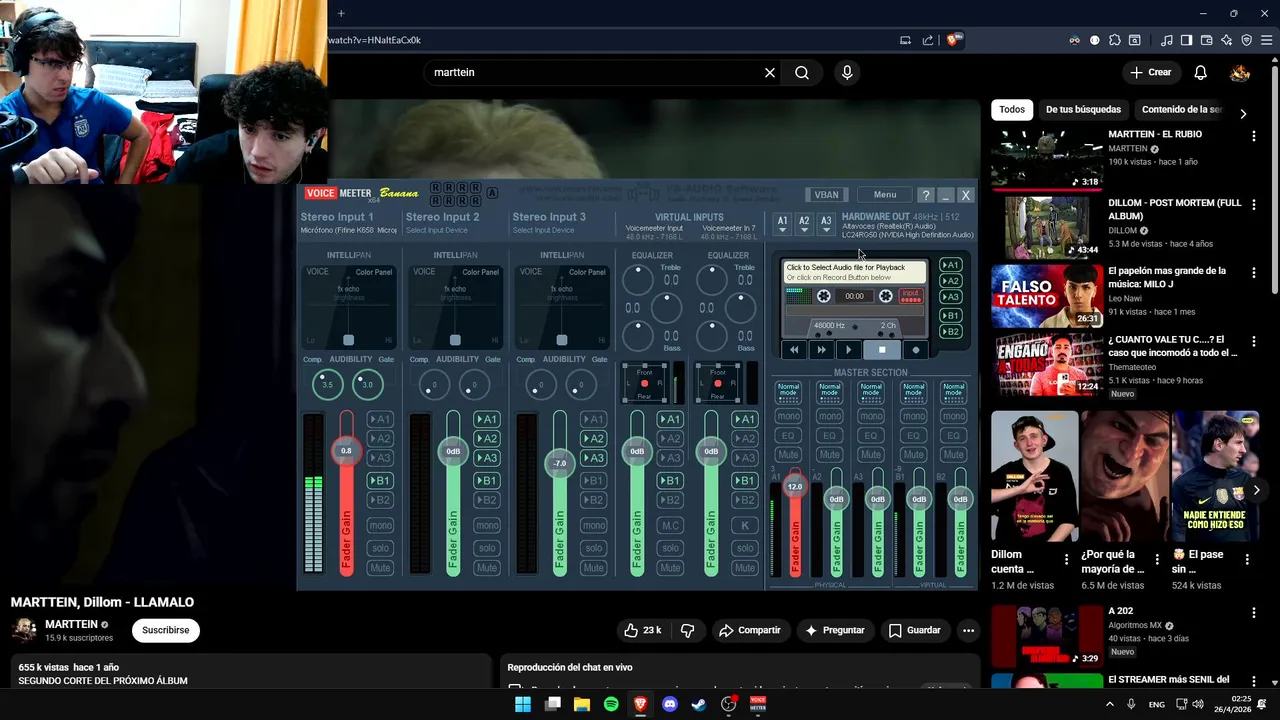Toggle A1 routing on Stereo Input 1
Image resolution: width=1280 pixels, height=720 pixels.
pyautogui.click(x=380, y=419)
